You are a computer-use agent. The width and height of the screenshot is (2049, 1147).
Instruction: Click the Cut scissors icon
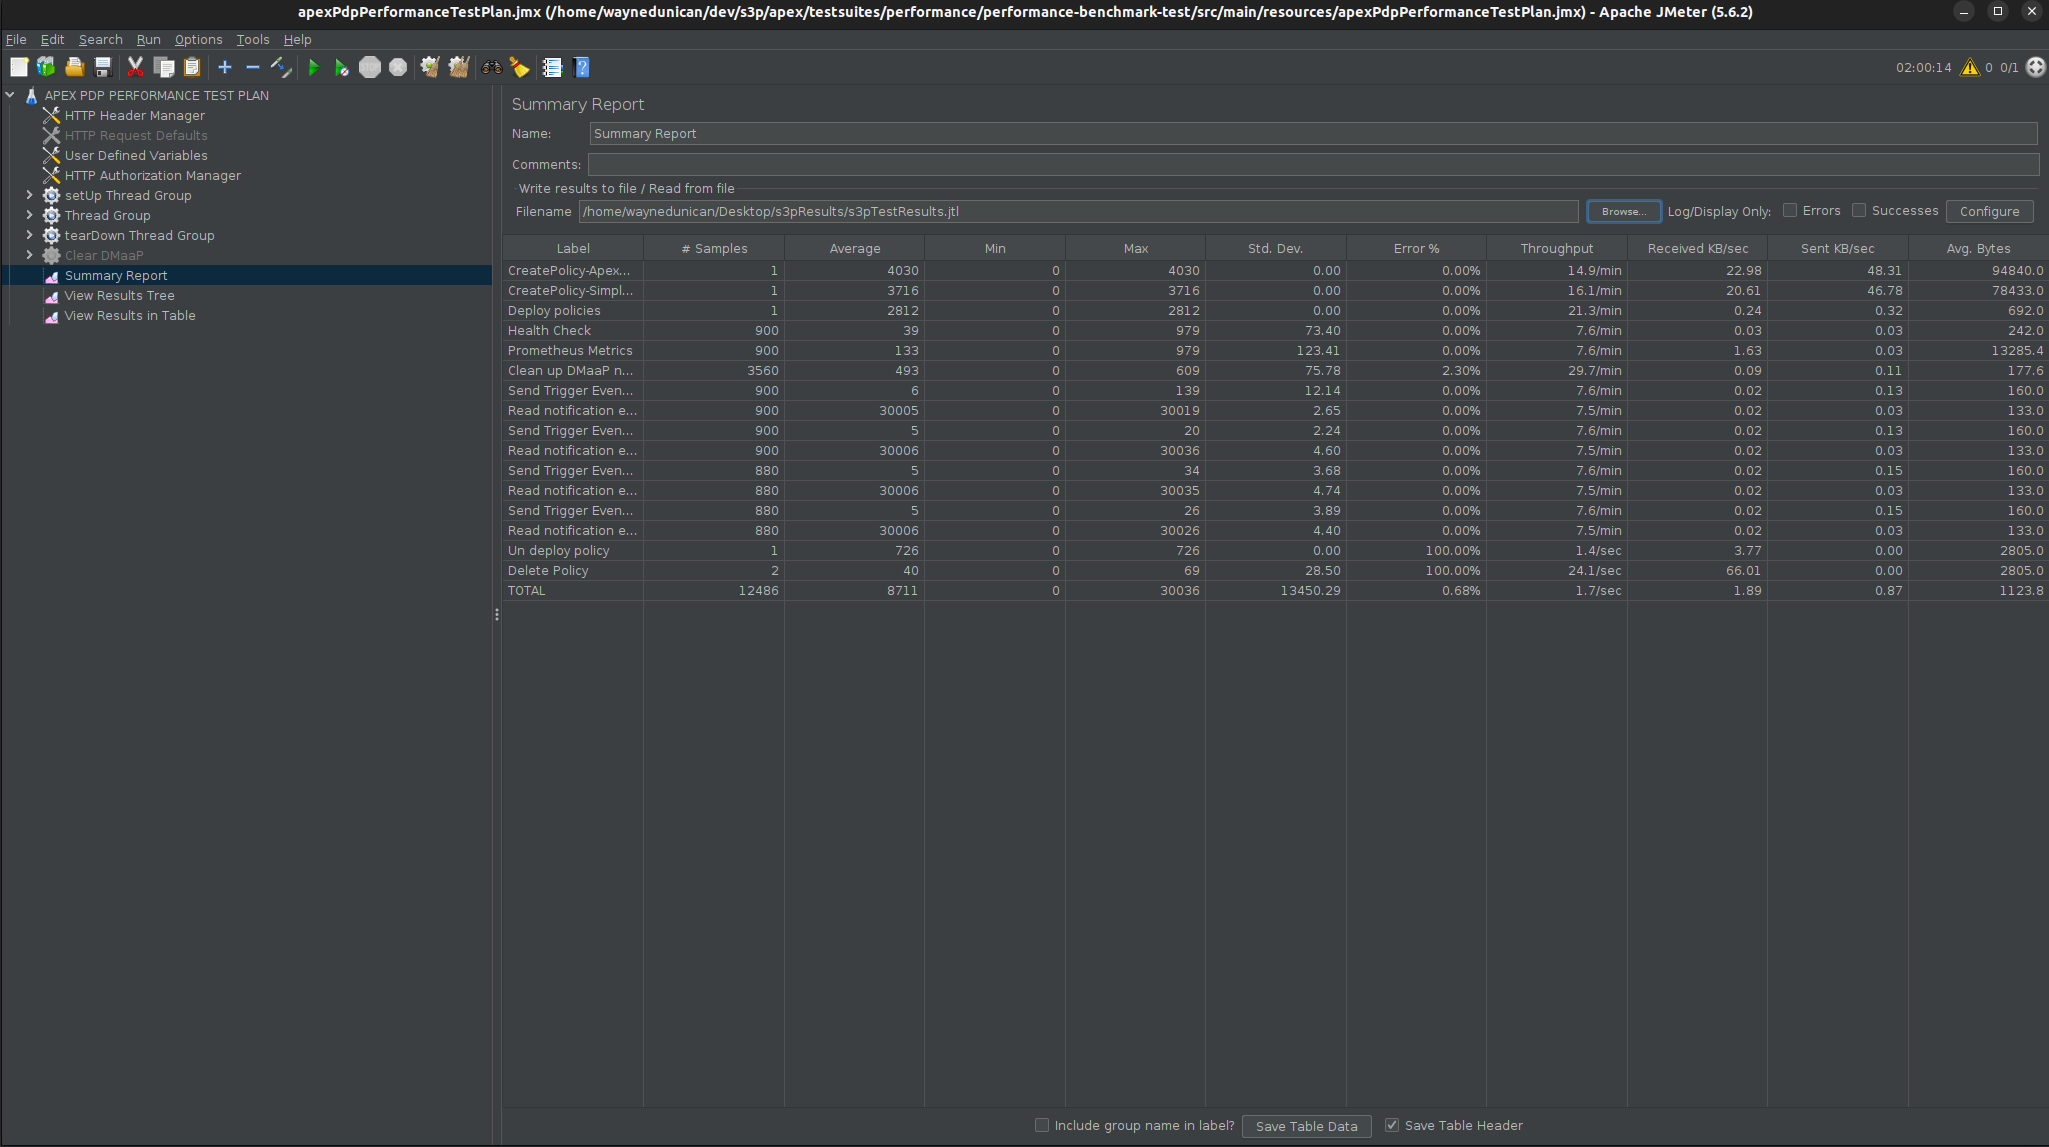135,67
